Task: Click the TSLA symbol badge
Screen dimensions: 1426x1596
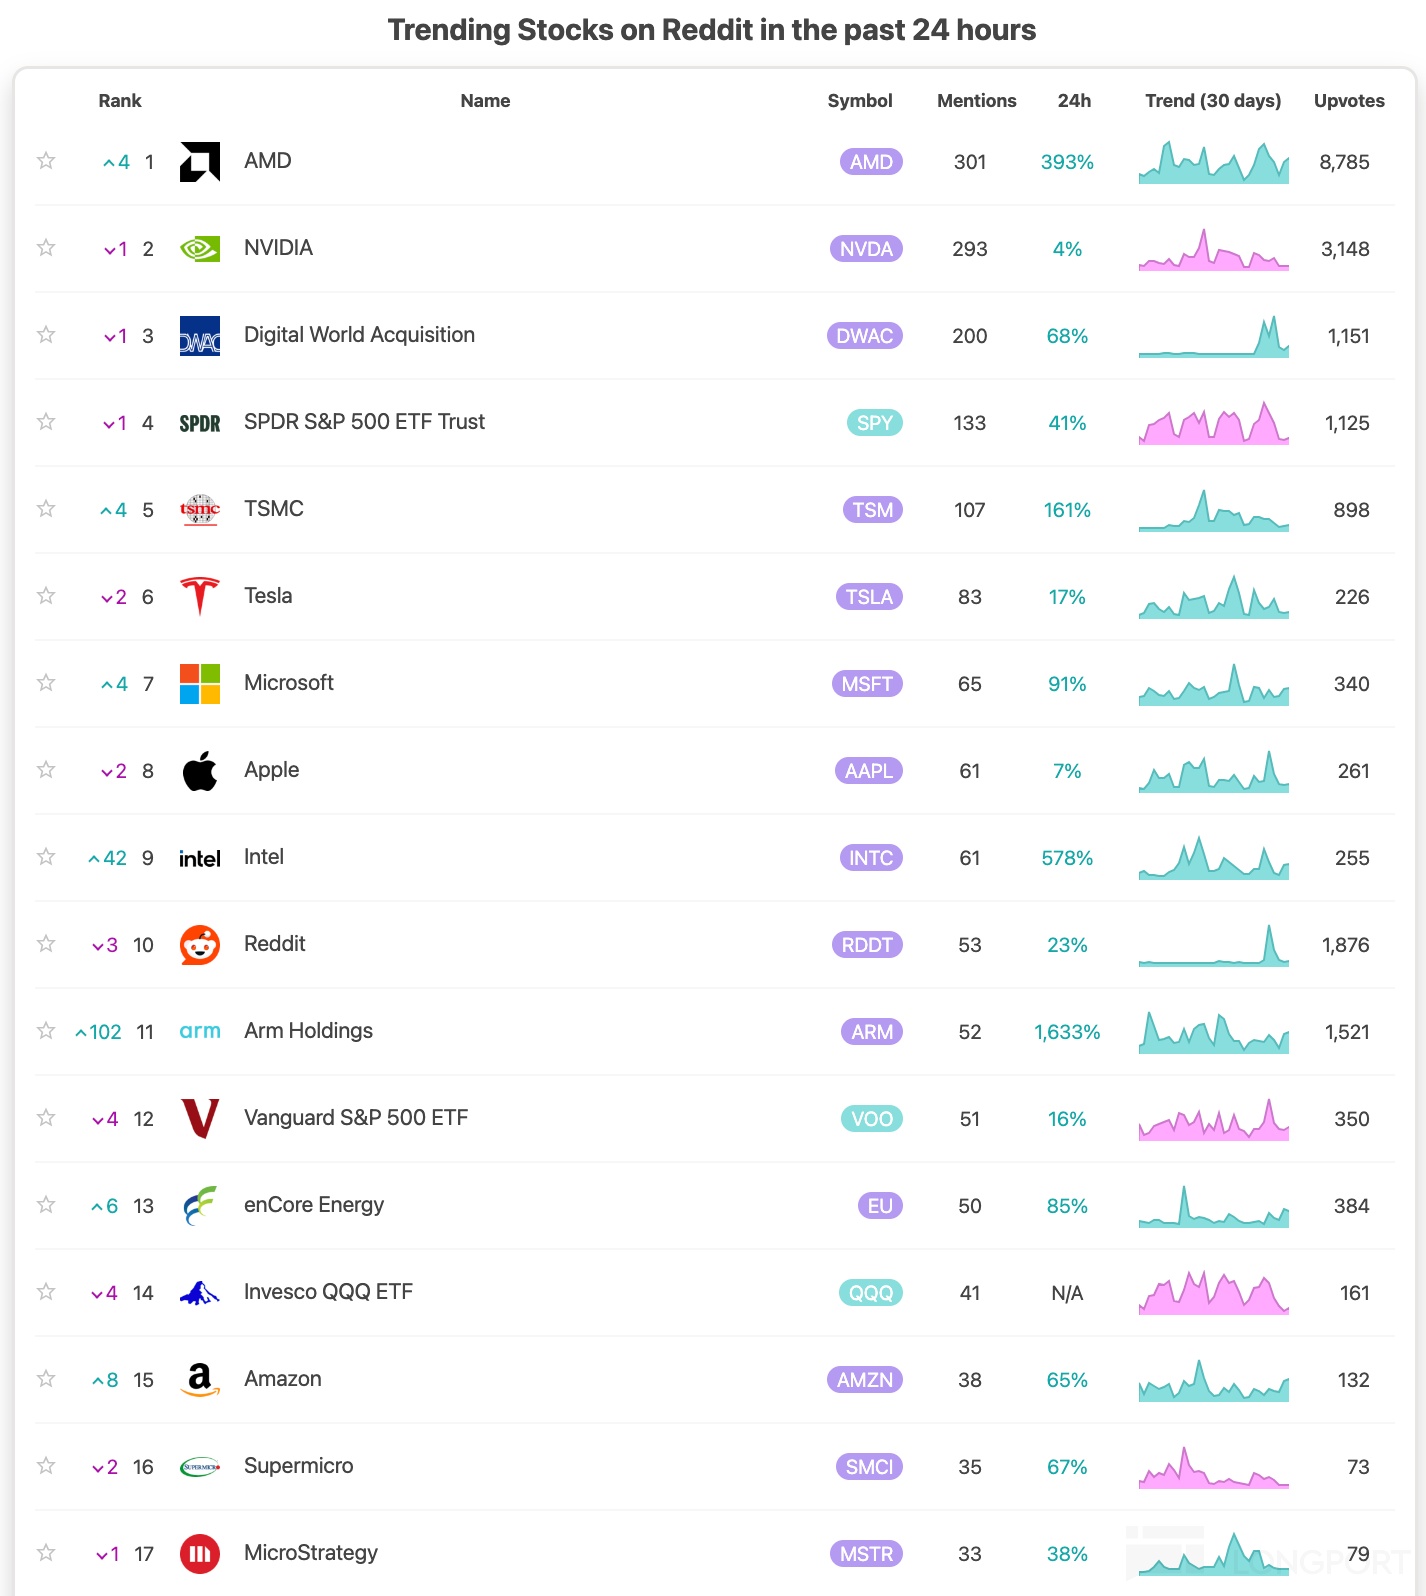Action: (868, 597)
